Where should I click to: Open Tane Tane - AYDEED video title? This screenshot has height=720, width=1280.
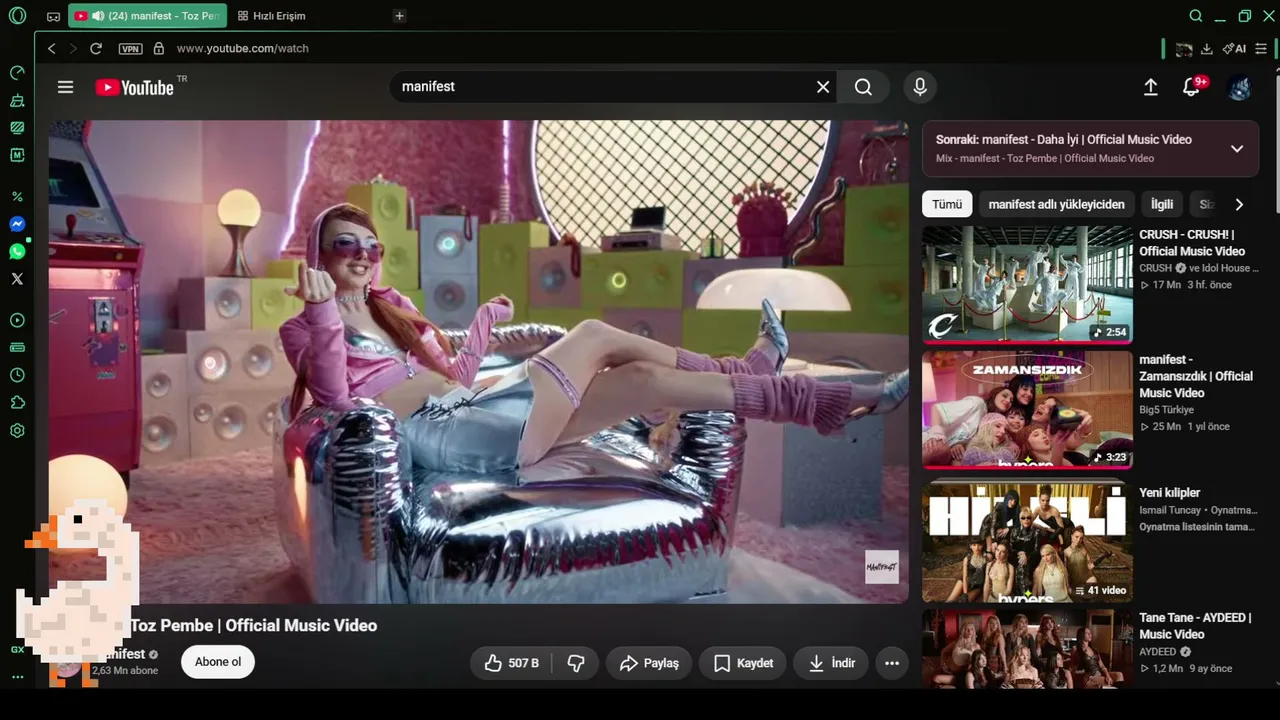(1195, 626)
